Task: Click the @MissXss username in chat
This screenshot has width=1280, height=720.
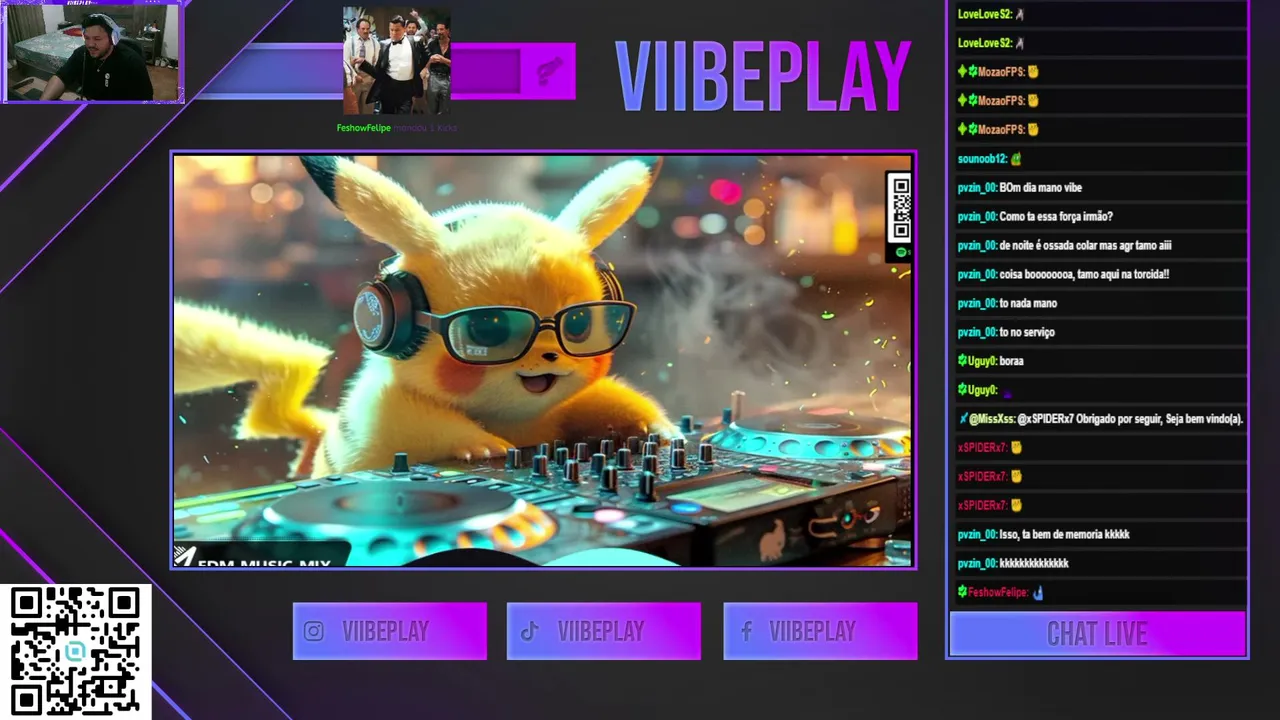Action: [992, 419]
